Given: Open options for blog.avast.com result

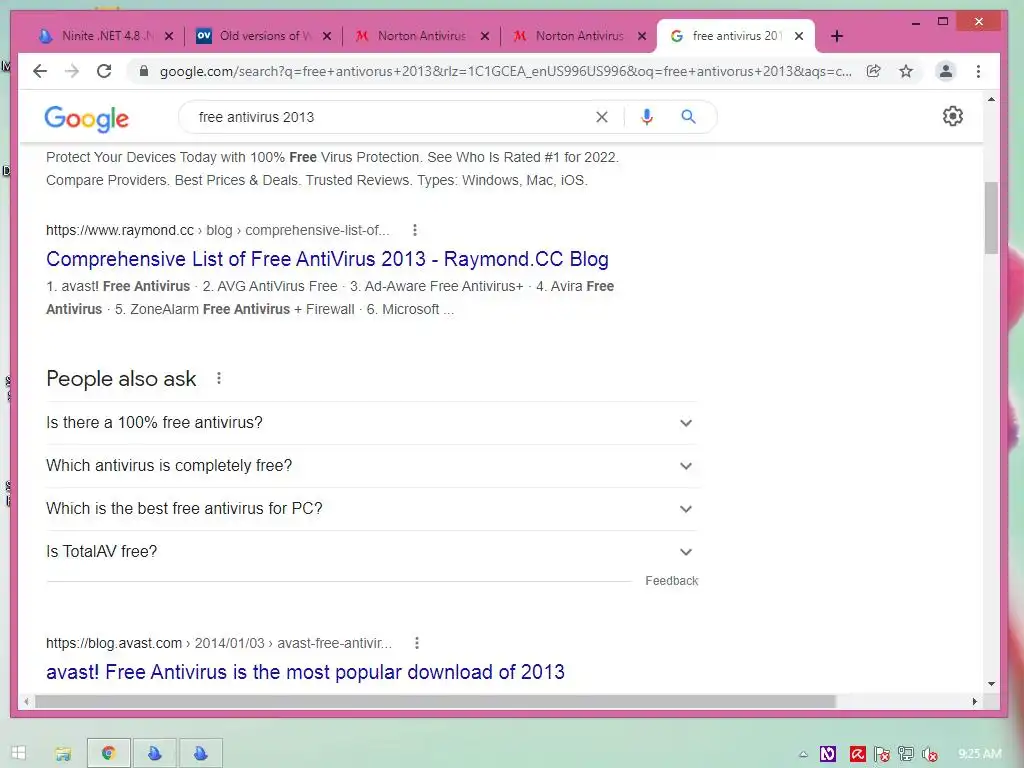Looking at the screenshot, I should pyautogui.click(x=417, y=643).
